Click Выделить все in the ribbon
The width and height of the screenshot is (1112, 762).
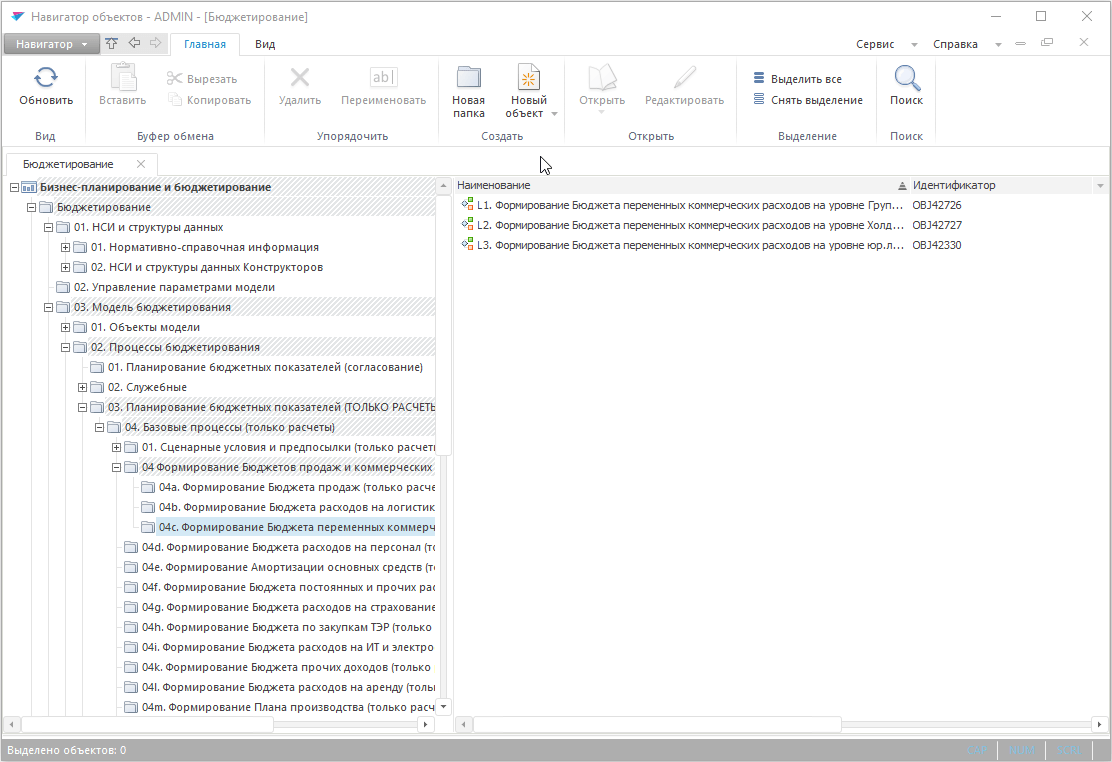point(805,79)
